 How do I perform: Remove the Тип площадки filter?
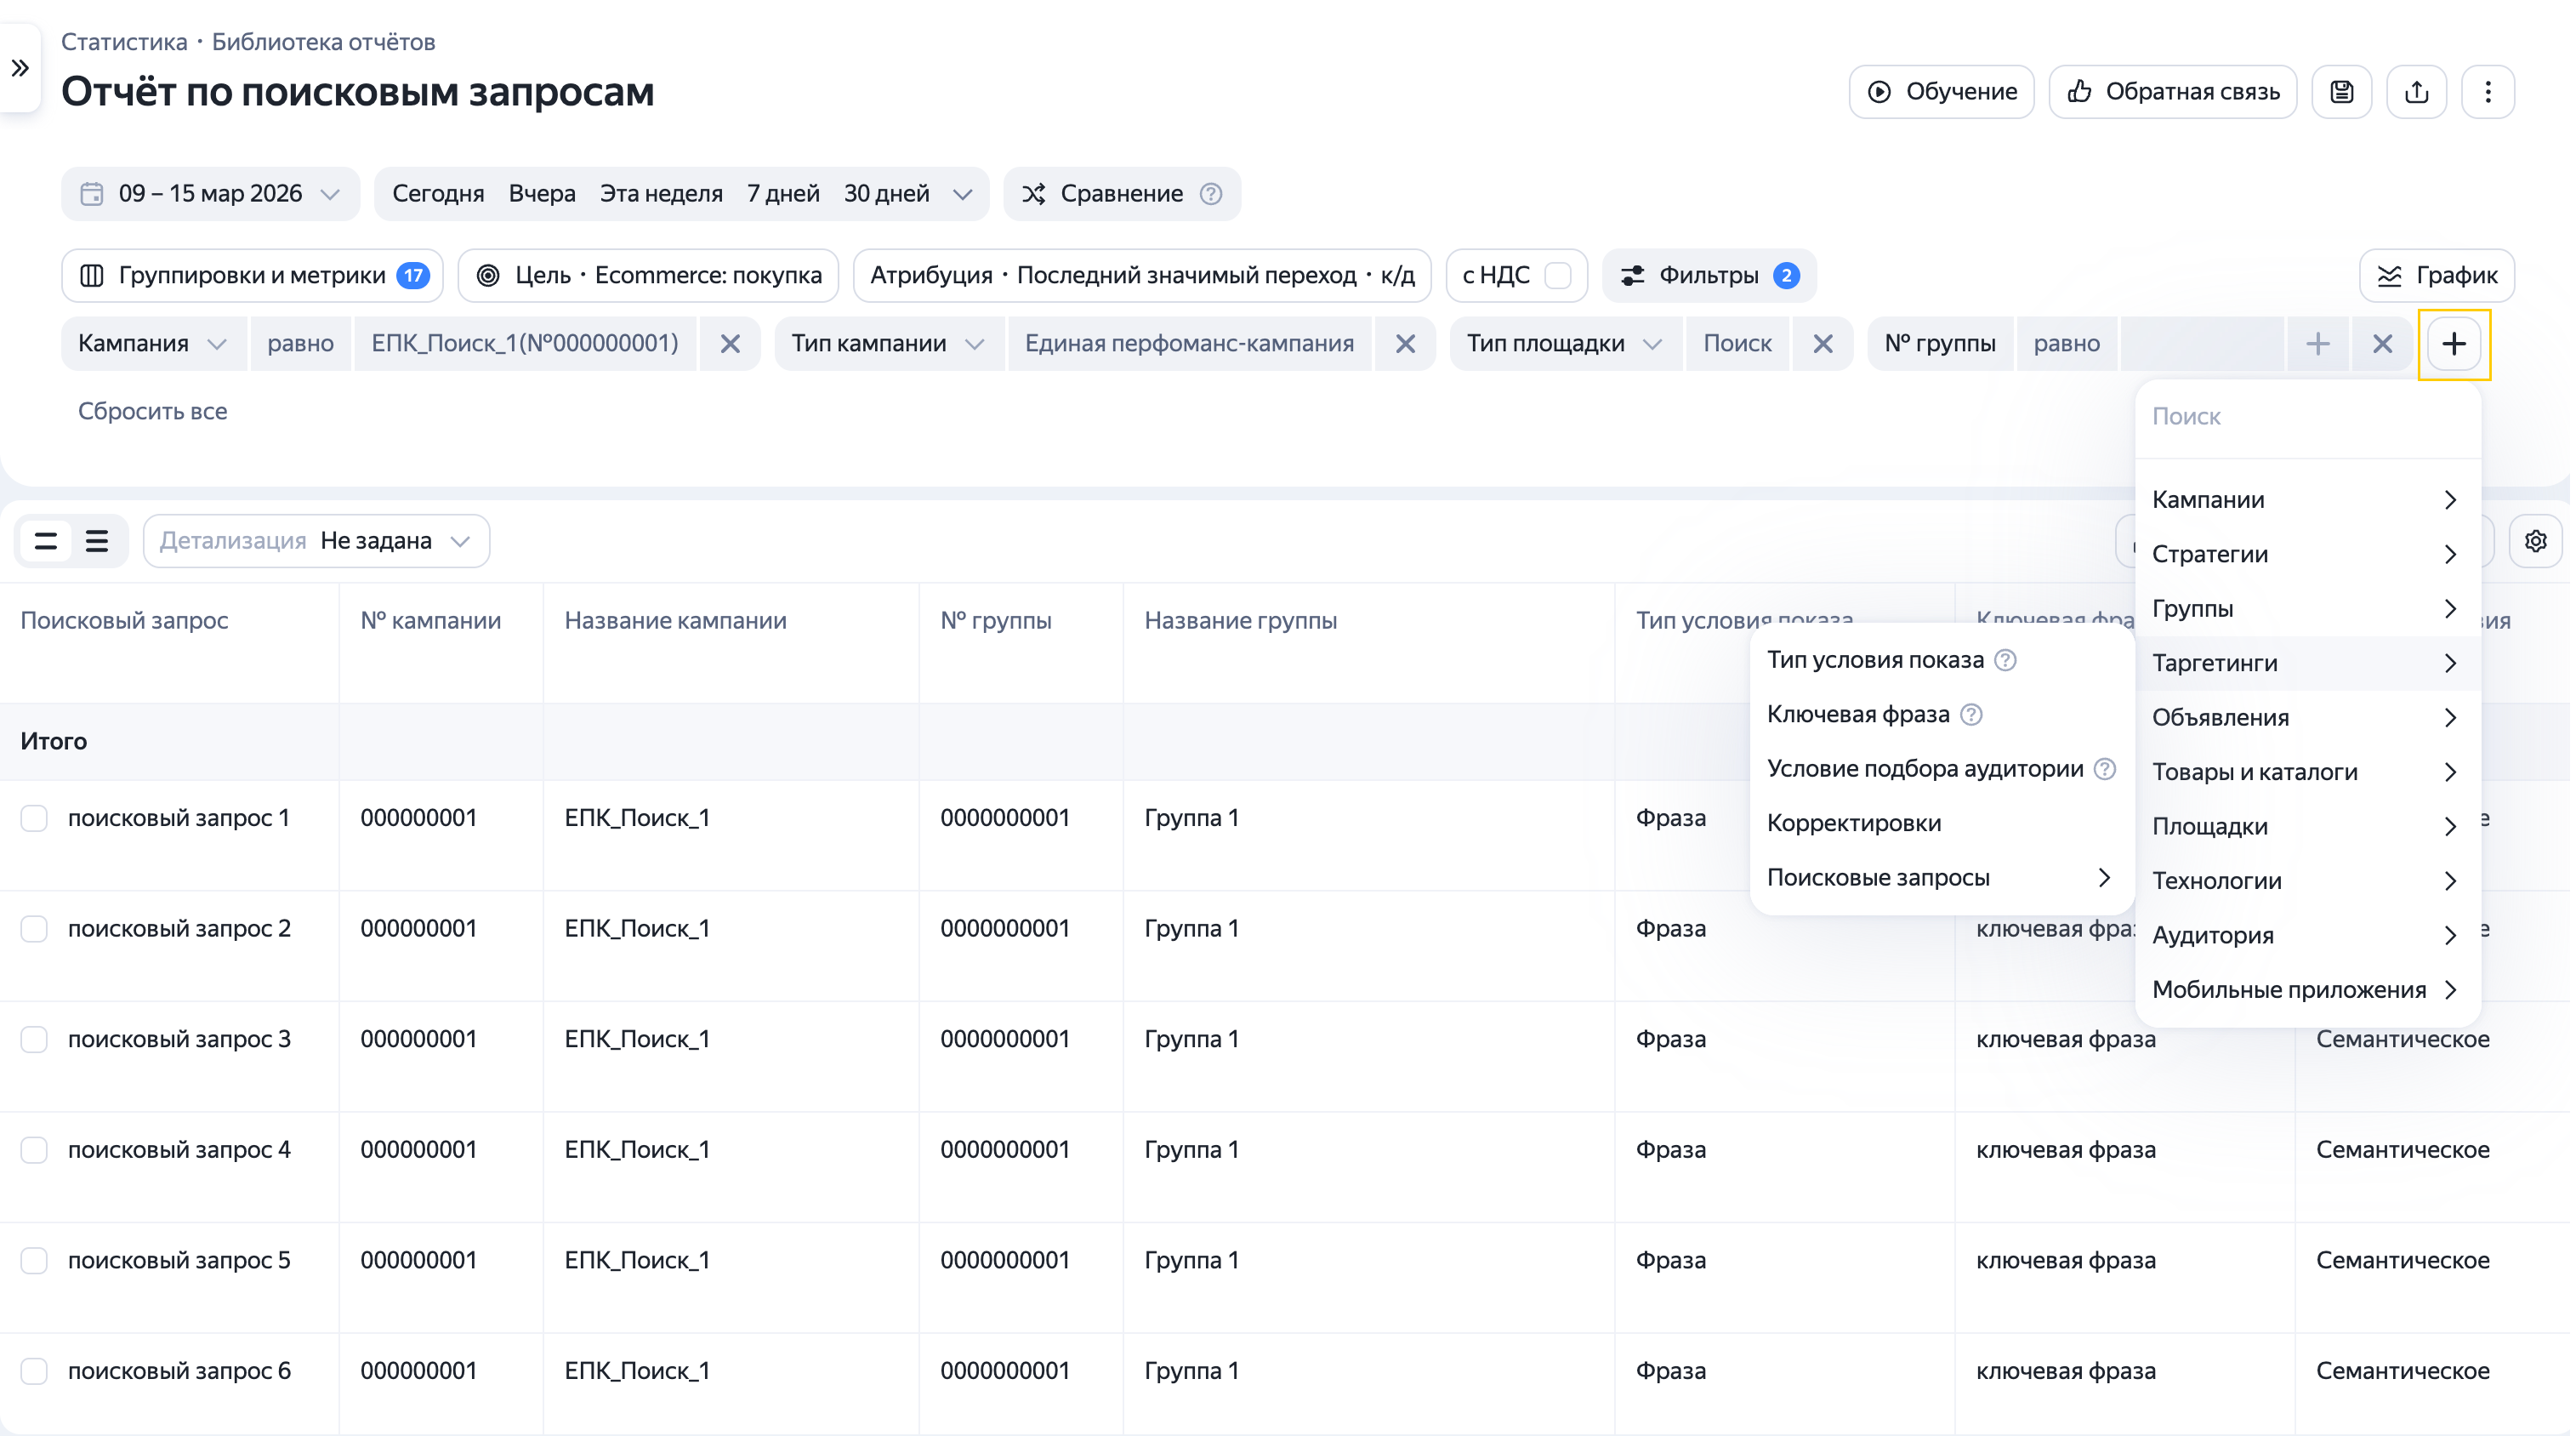coord(1823,344)
